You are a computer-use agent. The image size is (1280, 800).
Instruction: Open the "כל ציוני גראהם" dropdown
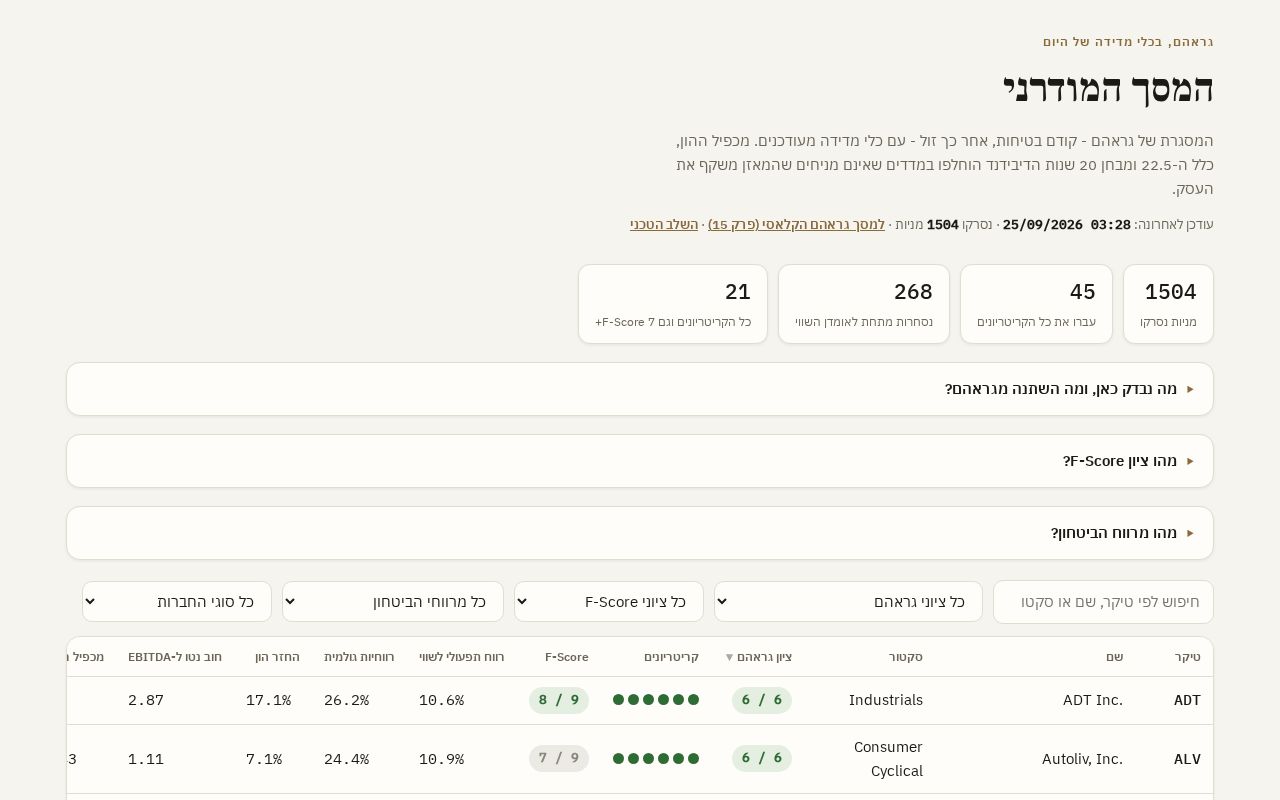[848, 602]
